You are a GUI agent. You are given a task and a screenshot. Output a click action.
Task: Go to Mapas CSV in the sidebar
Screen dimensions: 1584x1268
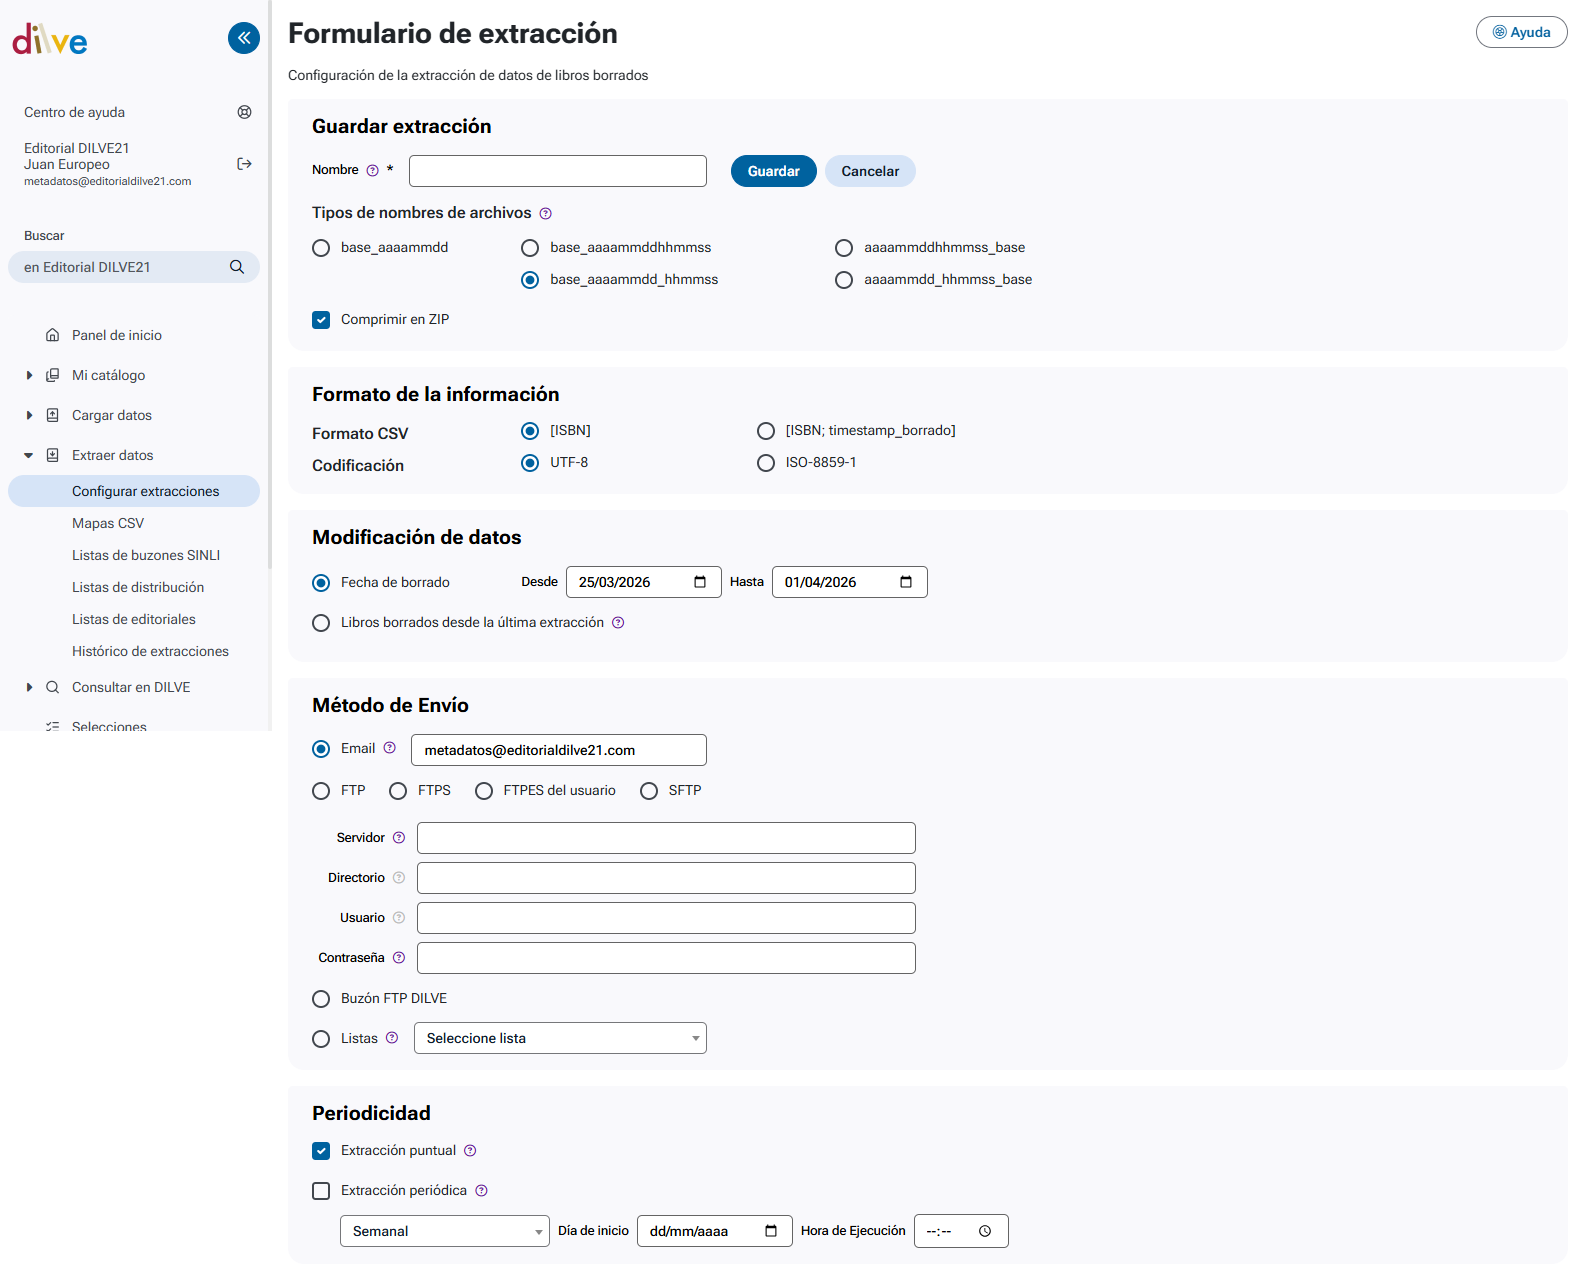[108, 523]
